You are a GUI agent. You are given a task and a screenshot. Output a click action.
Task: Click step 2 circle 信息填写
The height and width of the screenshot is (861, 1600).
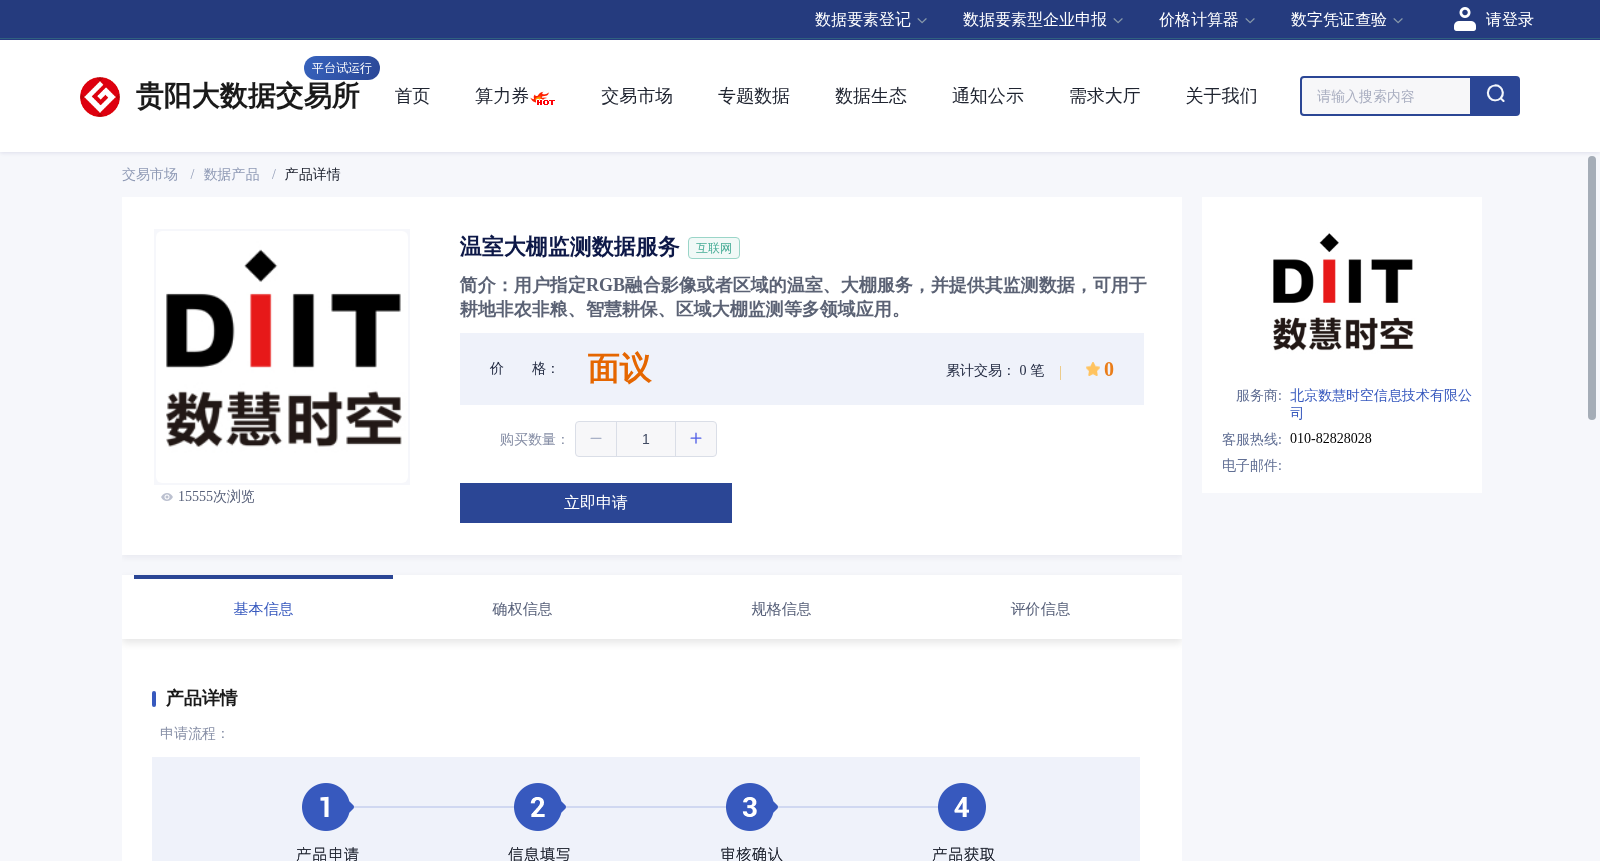[x=538, y=807]
